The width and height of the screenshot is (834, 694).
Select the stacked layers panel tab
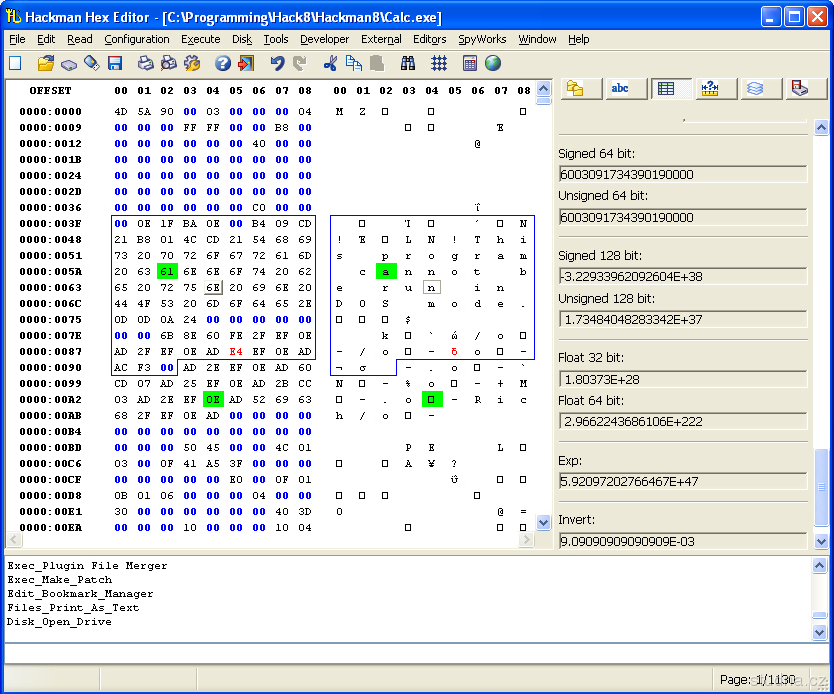(755, 88)
